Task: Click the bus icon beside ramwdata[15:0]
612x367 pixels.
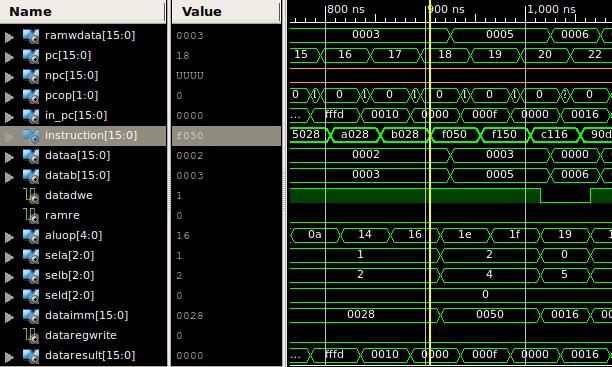Action: (31, 36)
